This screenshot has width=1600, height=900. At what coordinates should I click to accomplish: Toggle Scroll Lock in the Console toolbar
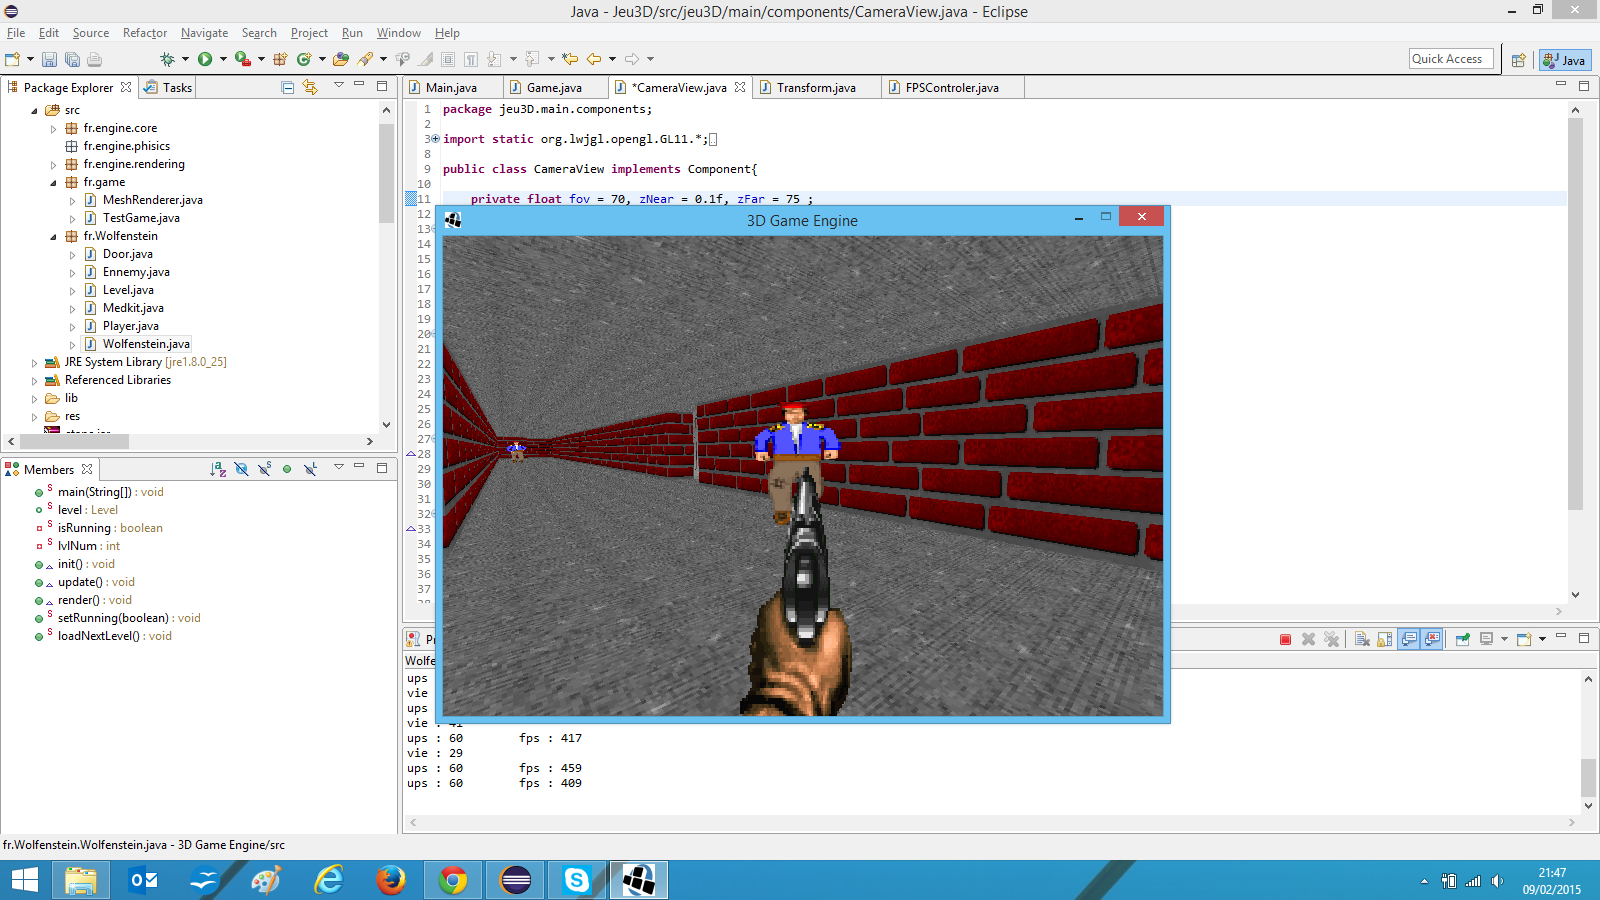pyautogui.click(x=1385, y=639)
